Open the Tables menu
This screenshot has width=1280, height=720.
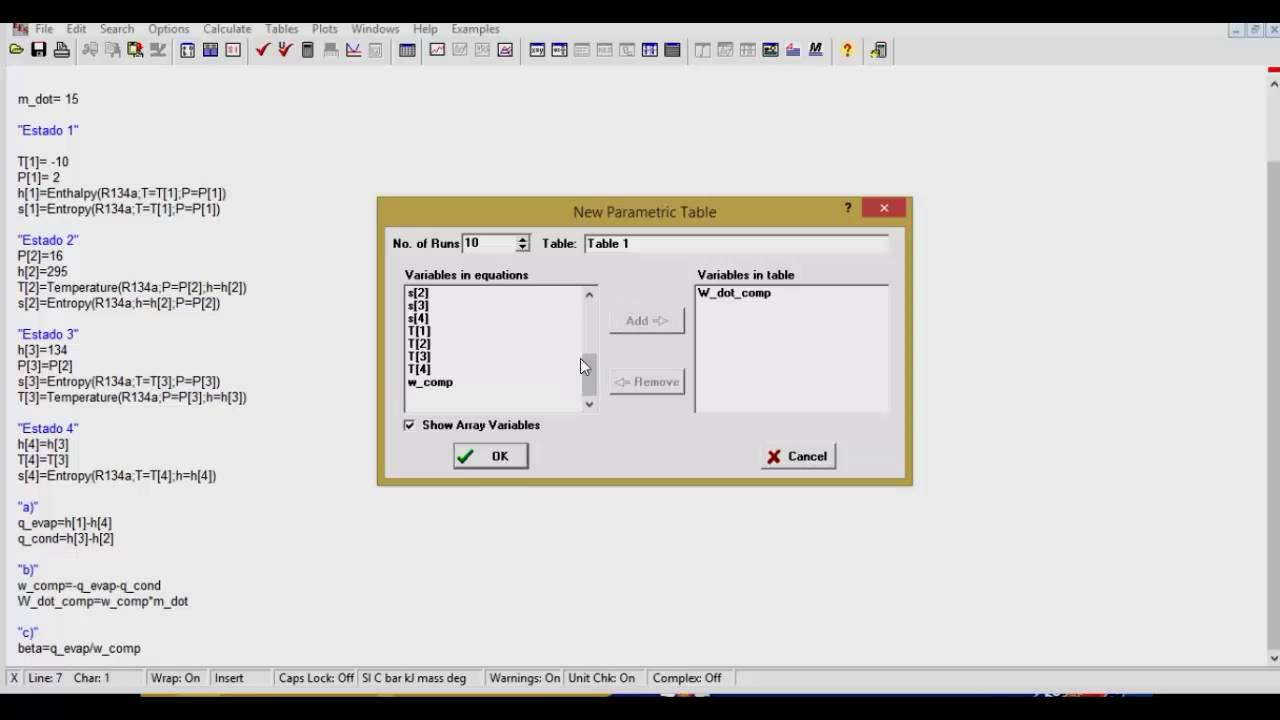[282, 29]
